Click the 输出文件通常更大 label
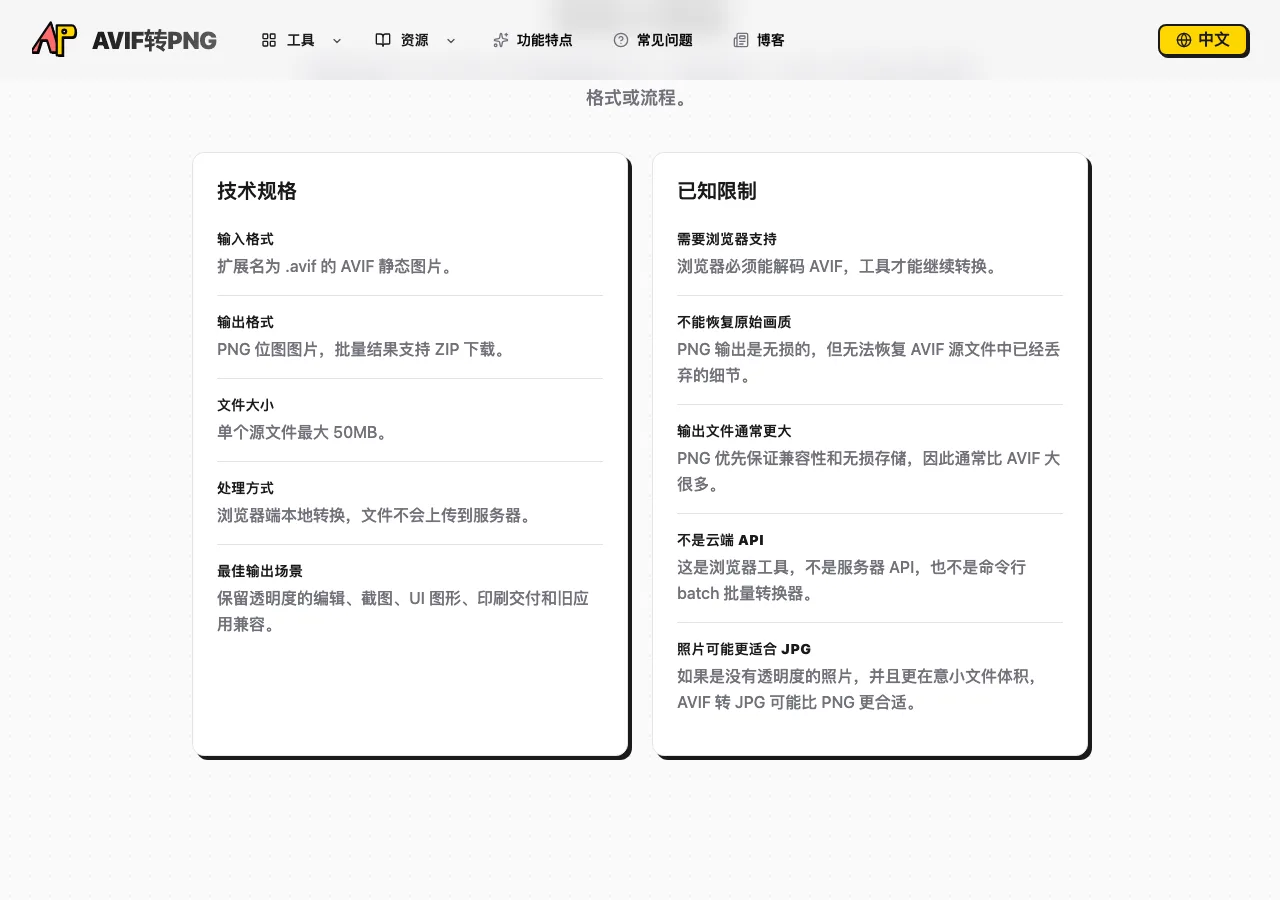 [x=734, y=431]
